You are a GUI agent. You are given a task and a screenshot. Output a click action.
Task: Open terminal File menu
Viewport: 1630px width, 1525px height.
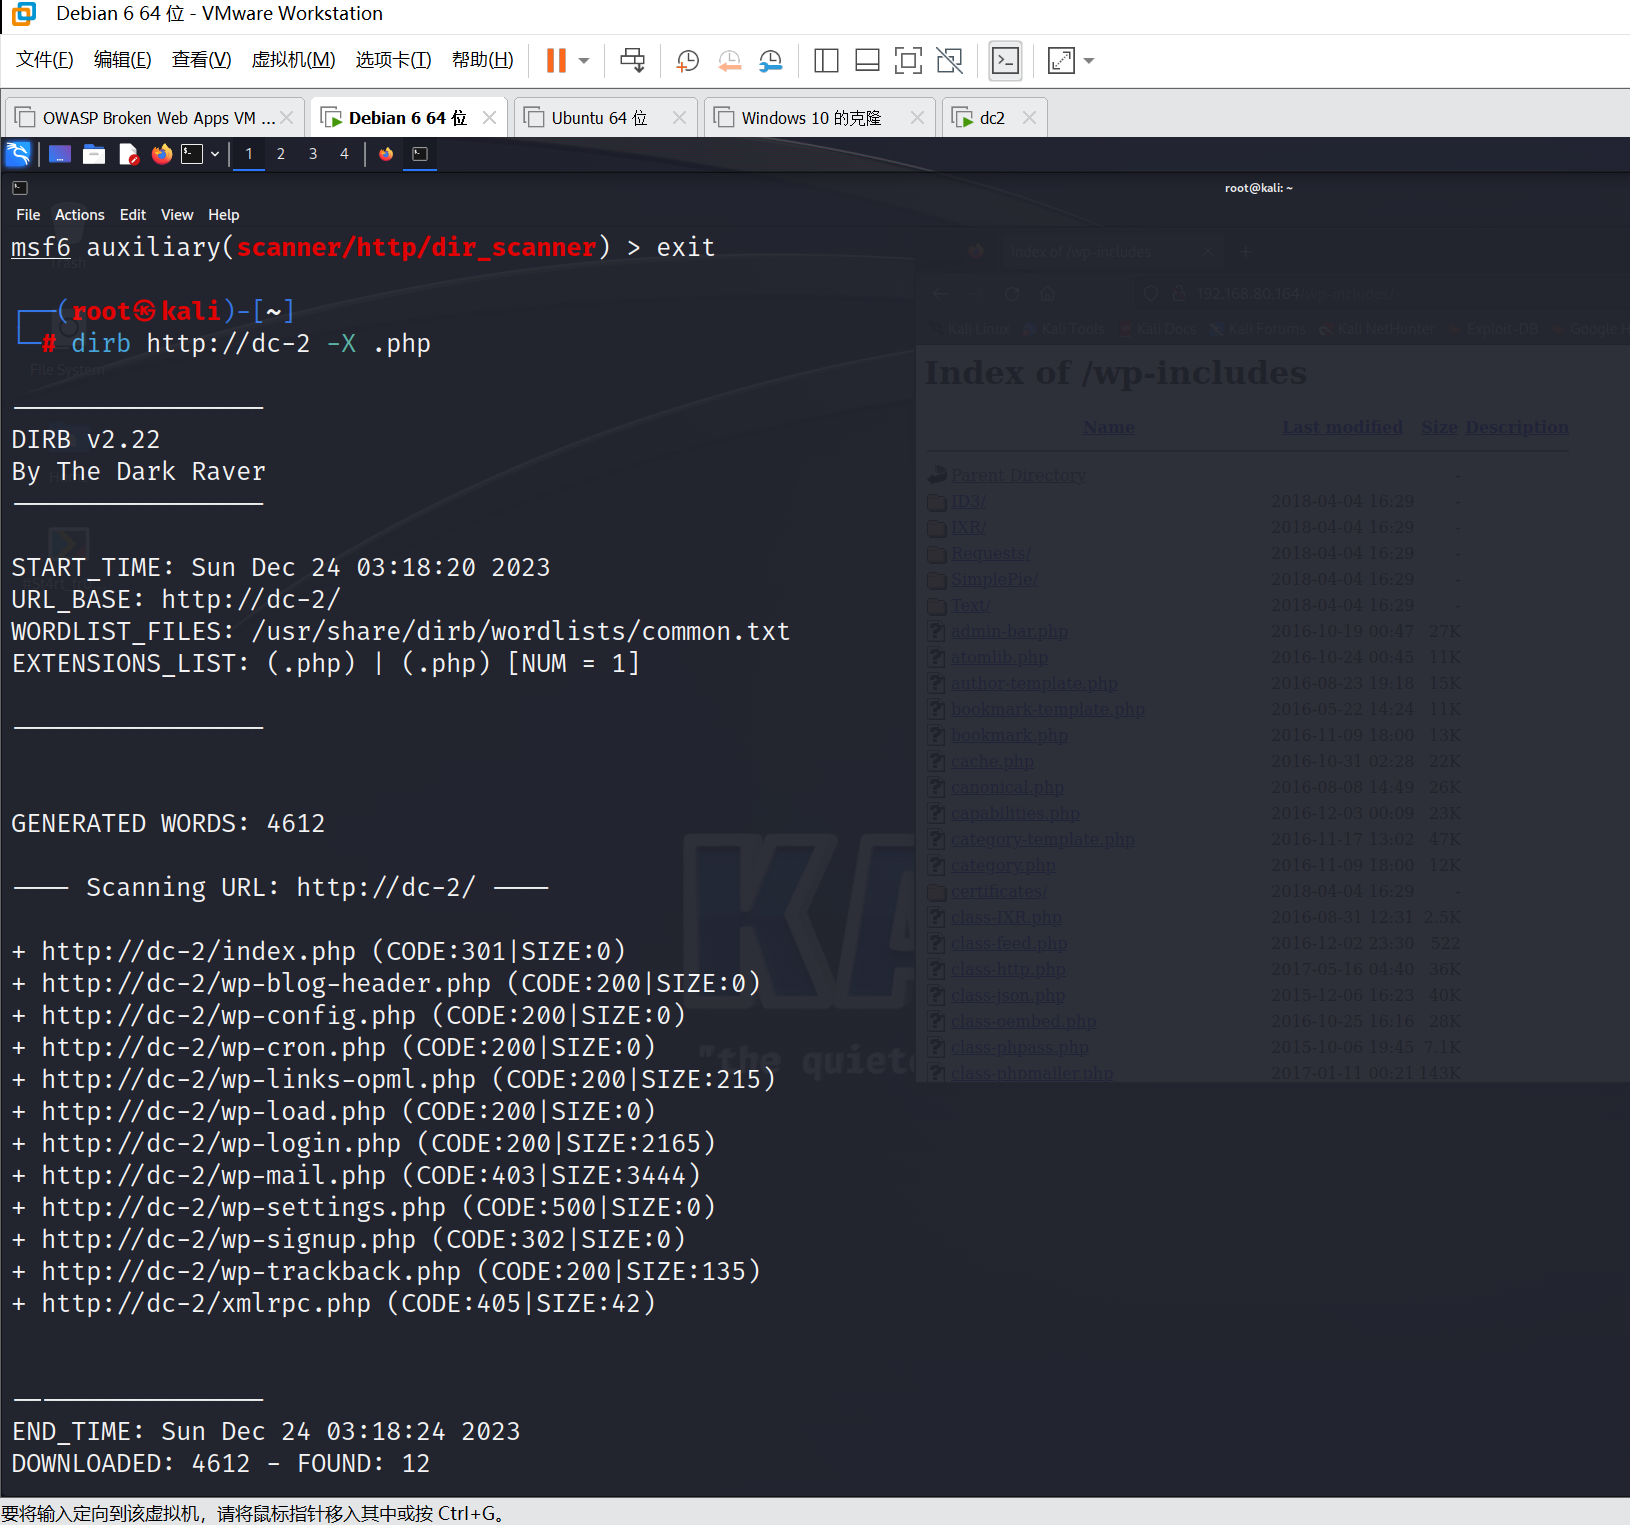(28, 215)
